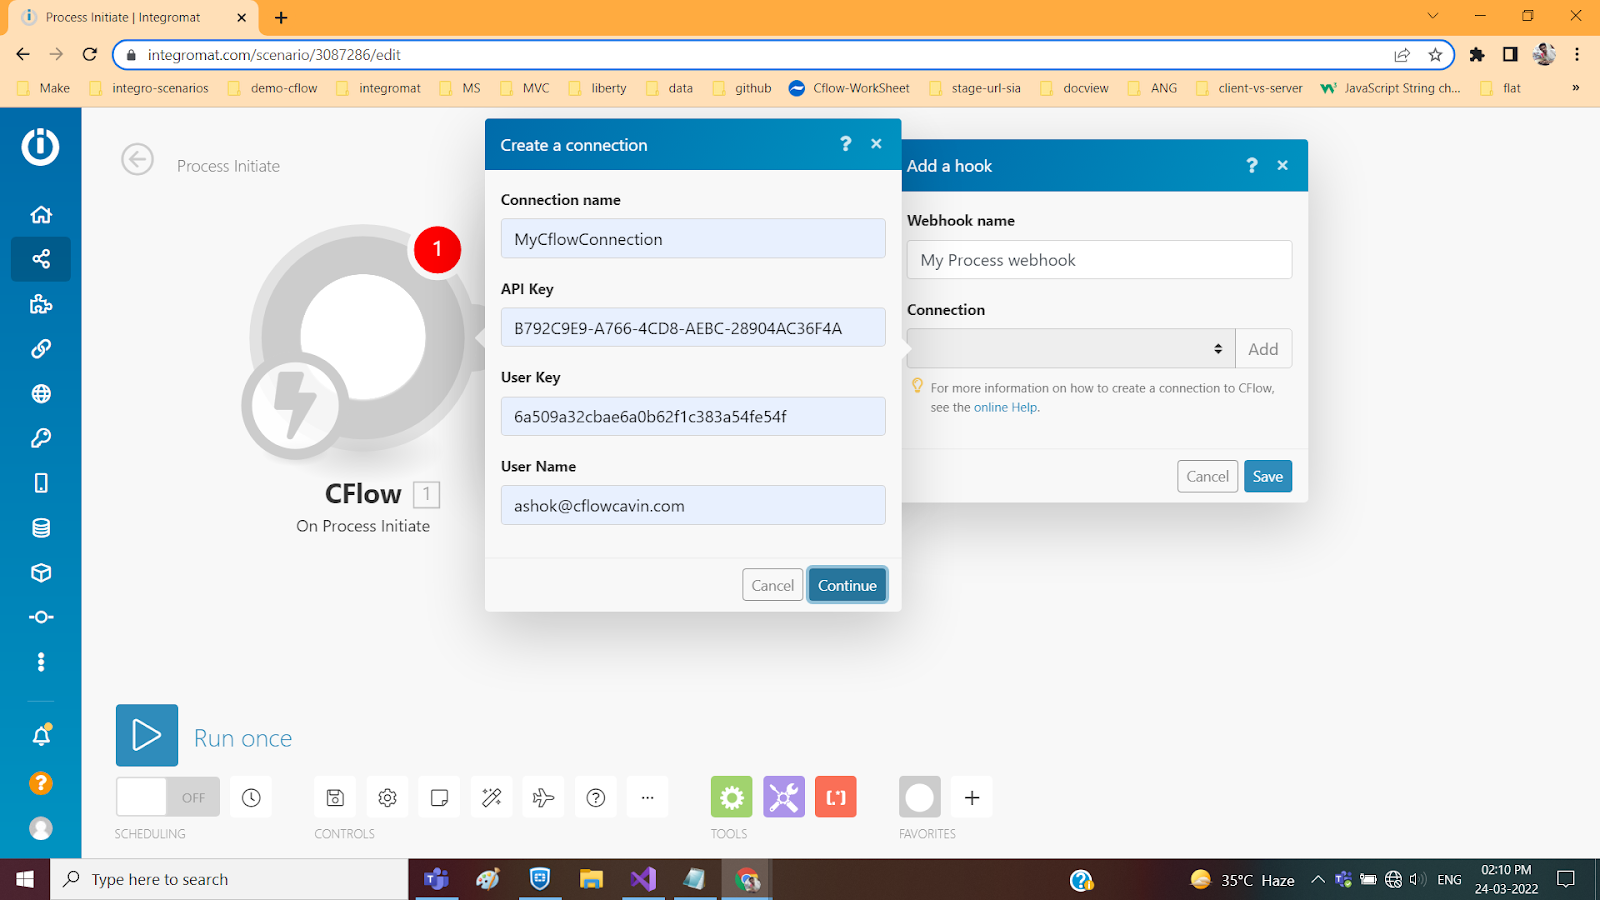This screenshot has width=1600, height=900.
Task: Open a new browser tab
Action: (281, 17)
